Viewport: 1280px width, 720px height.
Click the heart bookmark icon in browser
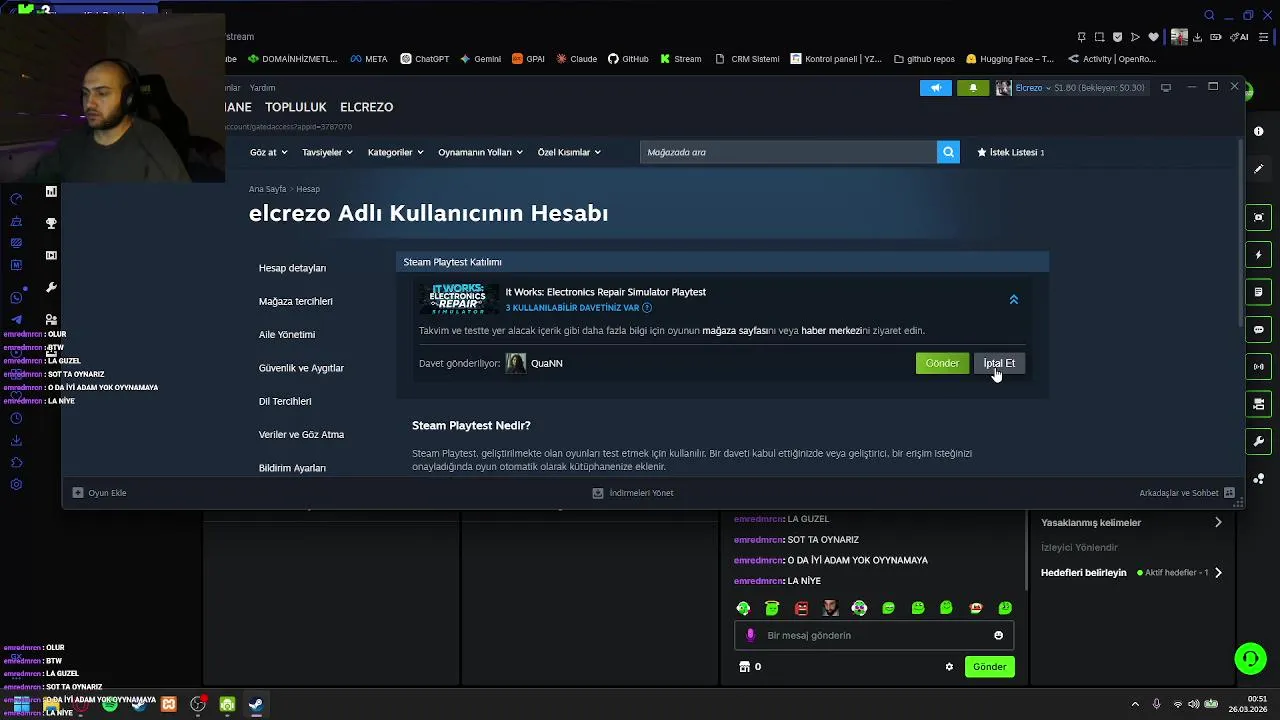[x=1153, y=37]
